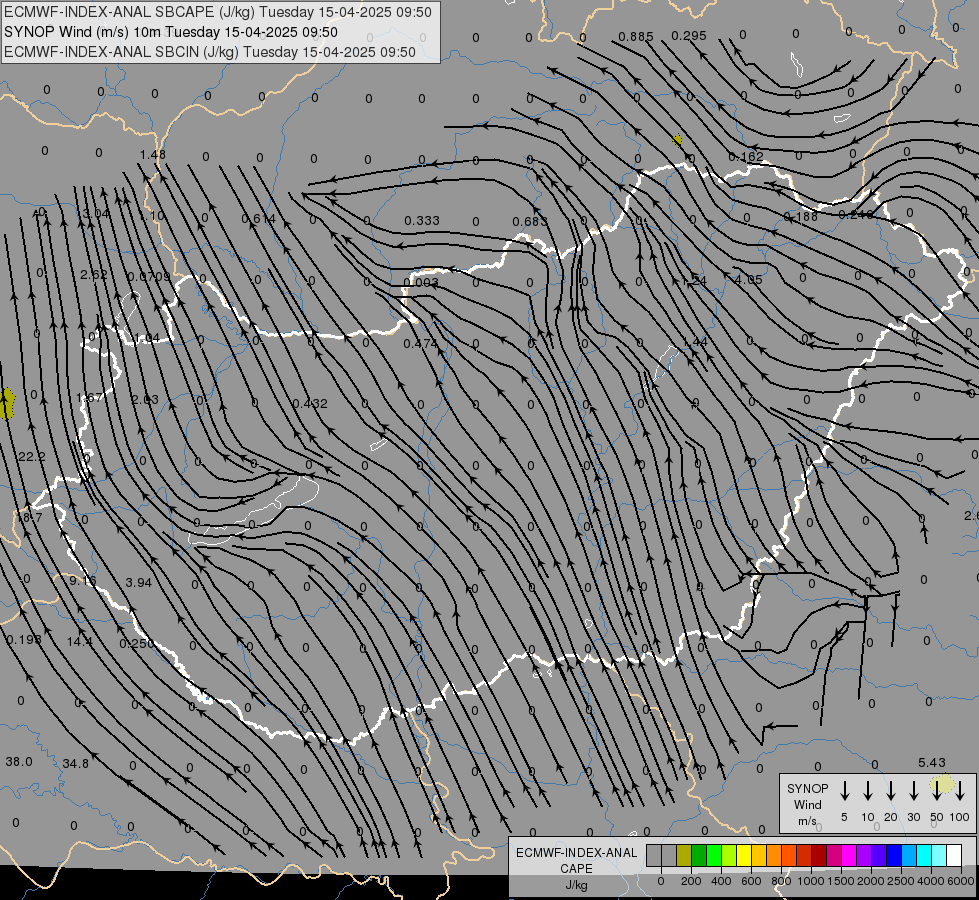Click the 4.05 value on the map
This screenshot has width=979, height=900.
(x=749, y=279)
